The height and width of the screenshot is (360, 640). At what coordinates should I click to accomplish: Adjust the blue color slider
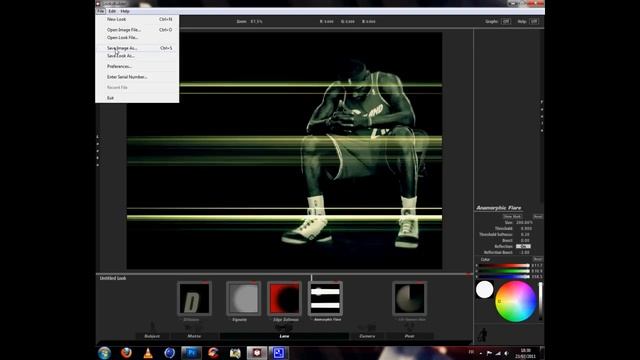tap(504, 276)
